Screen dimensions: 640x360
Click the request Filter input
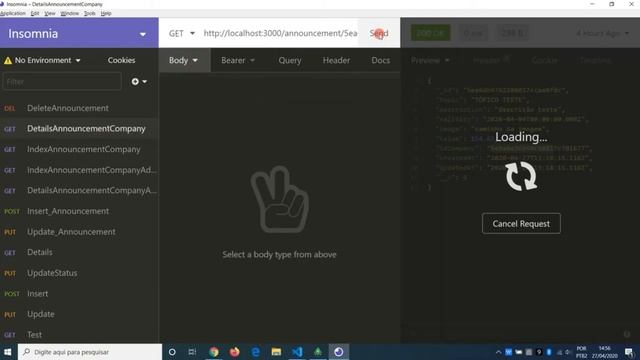click(62, 82)
